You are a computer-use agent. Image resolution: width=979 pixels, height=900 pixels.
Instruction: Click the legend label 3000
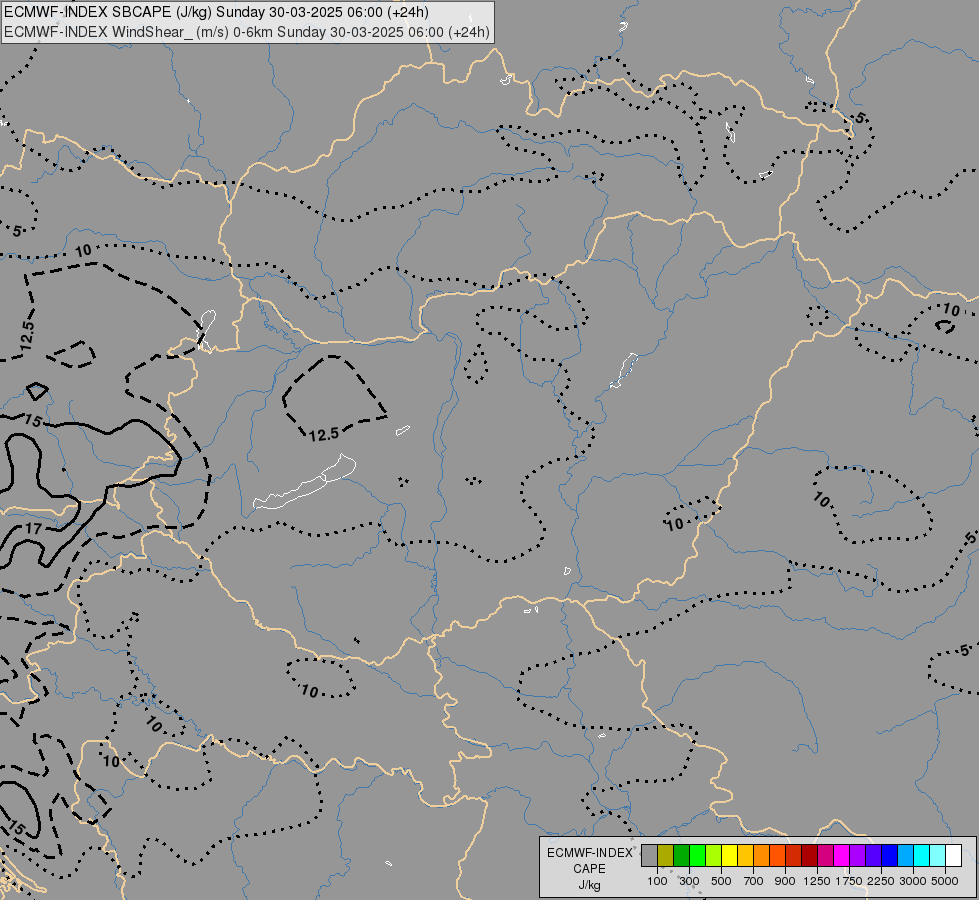(x=913, y=881)
